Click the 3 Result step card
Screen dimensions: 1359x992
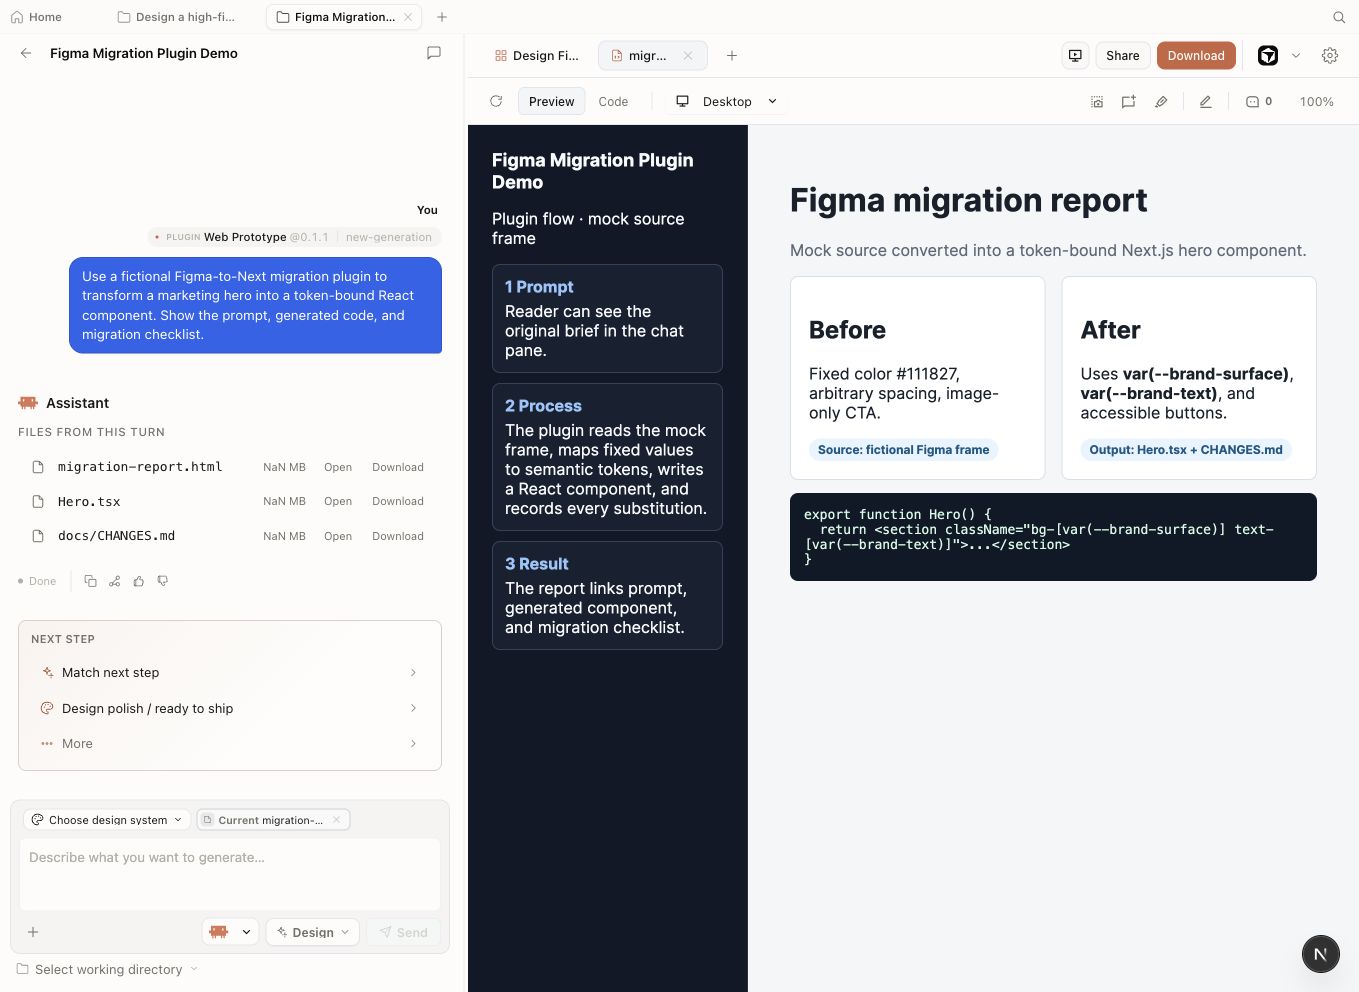pos(607,595)
